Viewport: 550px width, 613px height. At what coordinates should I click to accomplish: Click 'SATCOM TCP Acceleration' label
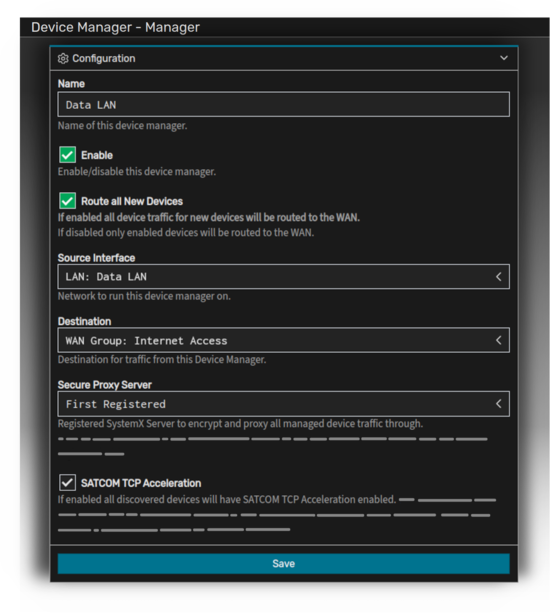click(x=141, y=483)
